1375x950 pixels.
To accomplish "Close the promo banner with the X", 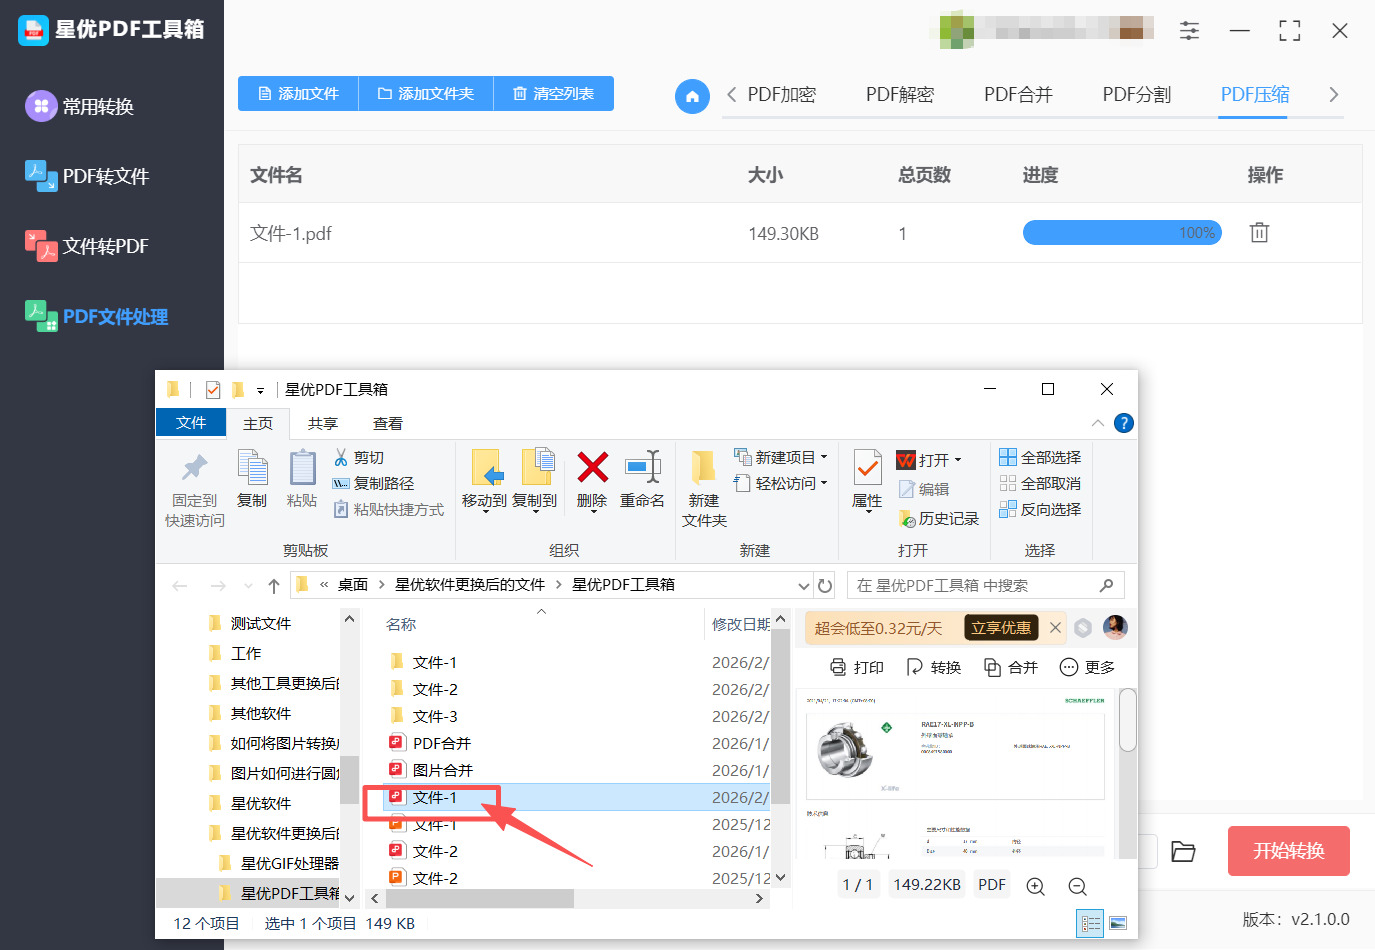I will [x=1055, y=628].
